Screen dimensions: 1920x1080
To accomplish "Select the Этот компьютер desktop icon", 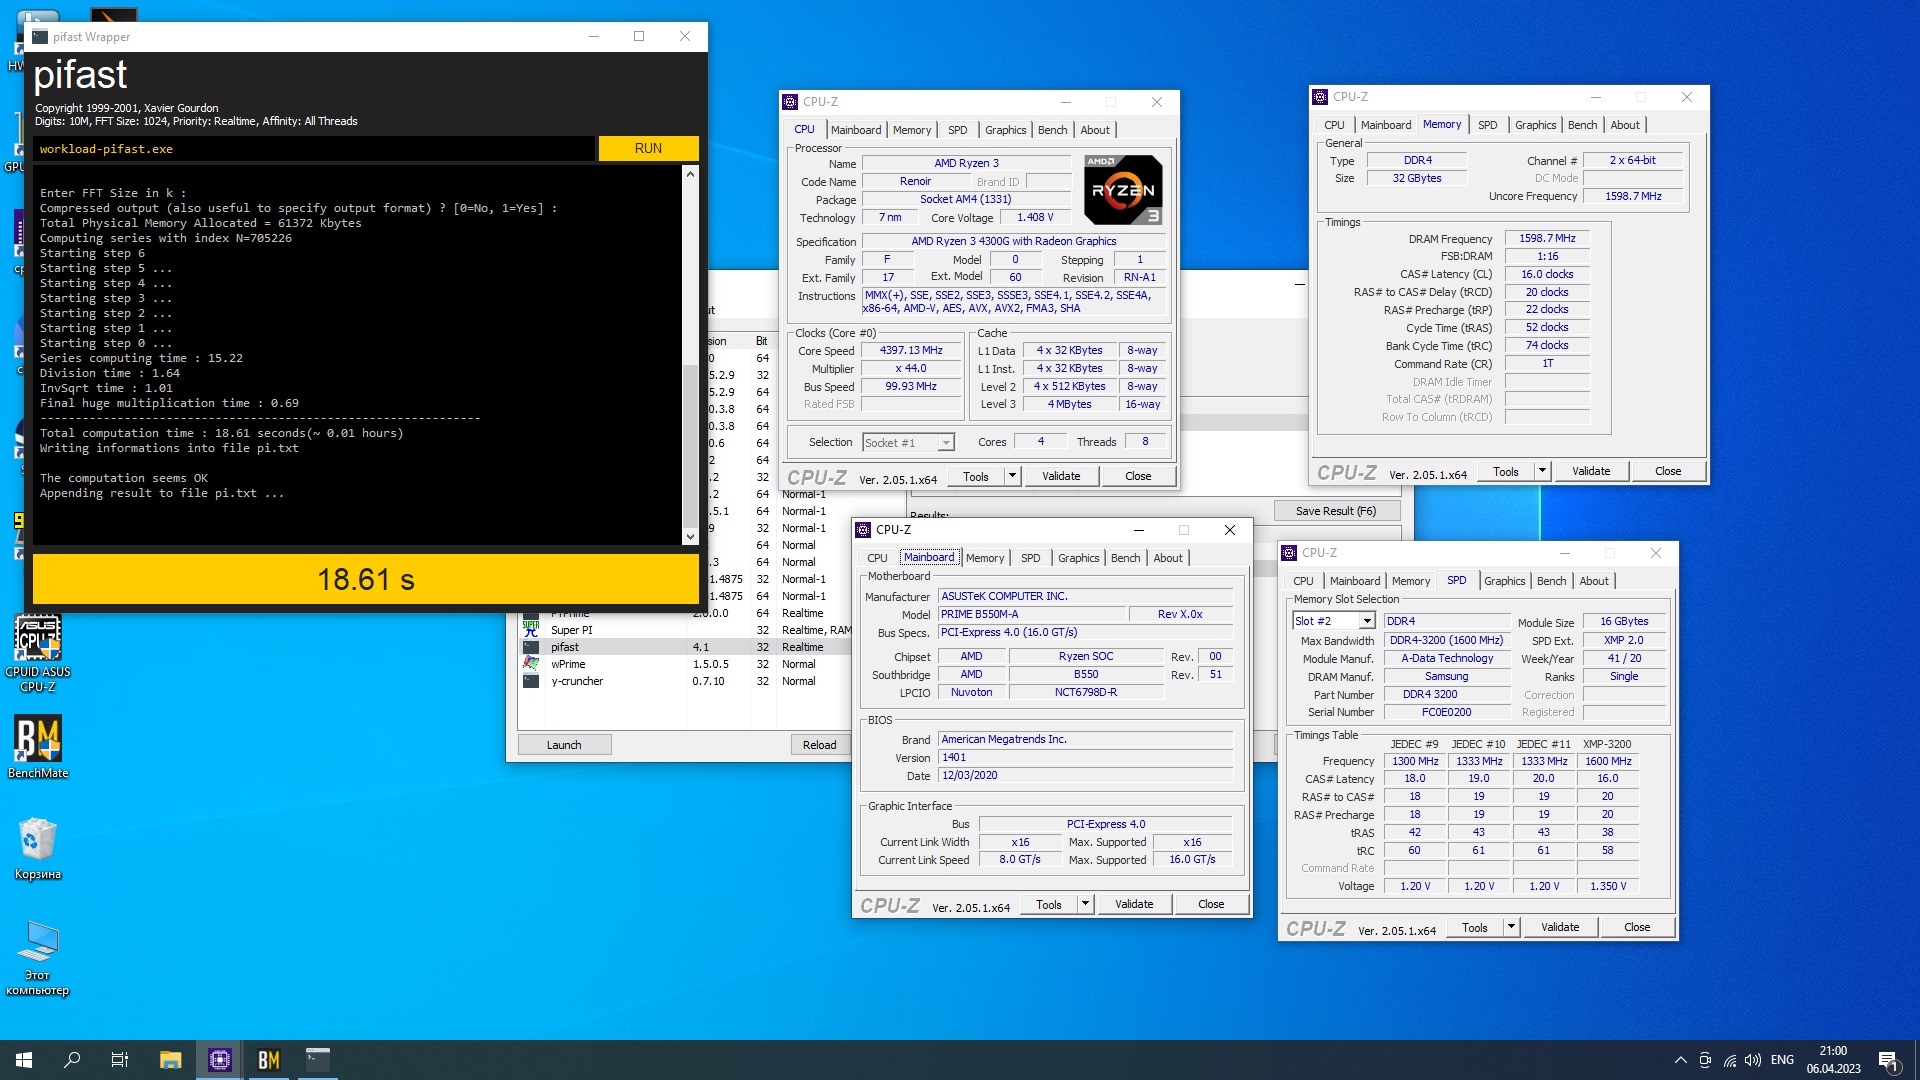I will (x=38, y=957).
